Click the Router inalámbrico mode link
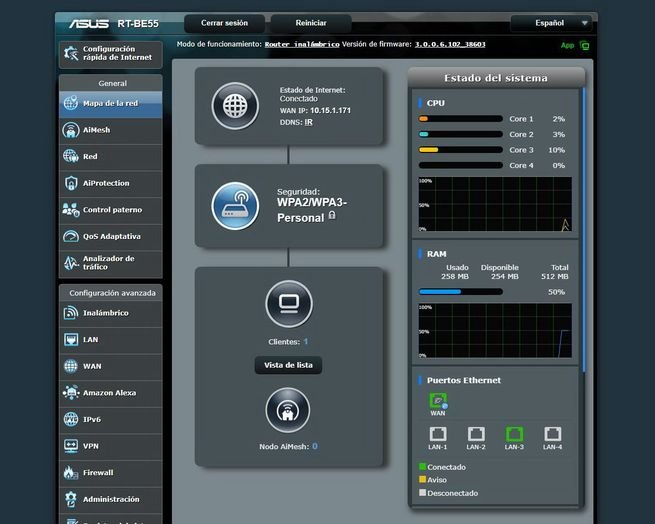The height and width of the screenshot is (524, 655). pyautogui.click(x=302, y=45)
